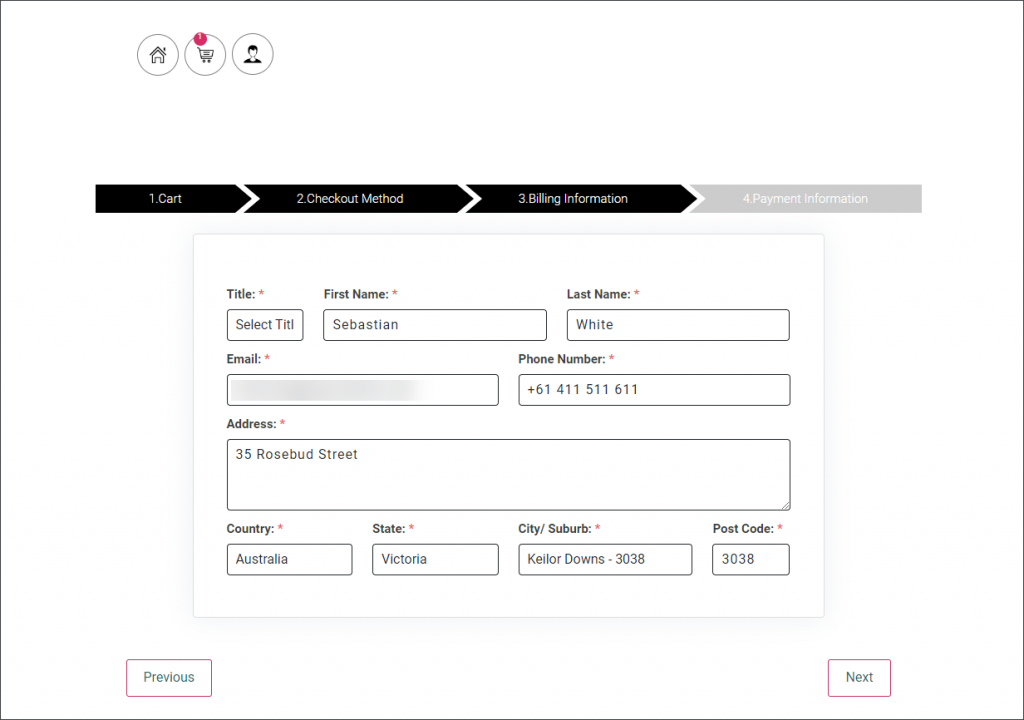Open the home icon button
Screen dimensions: 1024x720
[x=157, y=55]
